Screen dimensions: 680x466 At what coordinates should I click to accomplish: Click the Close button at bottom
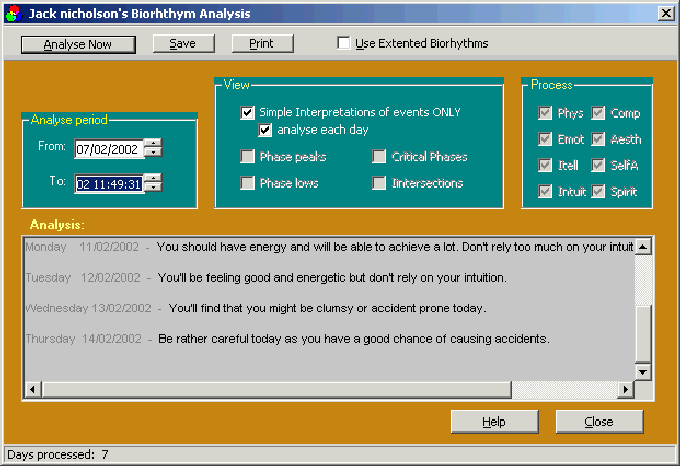[x=599, y=422]
